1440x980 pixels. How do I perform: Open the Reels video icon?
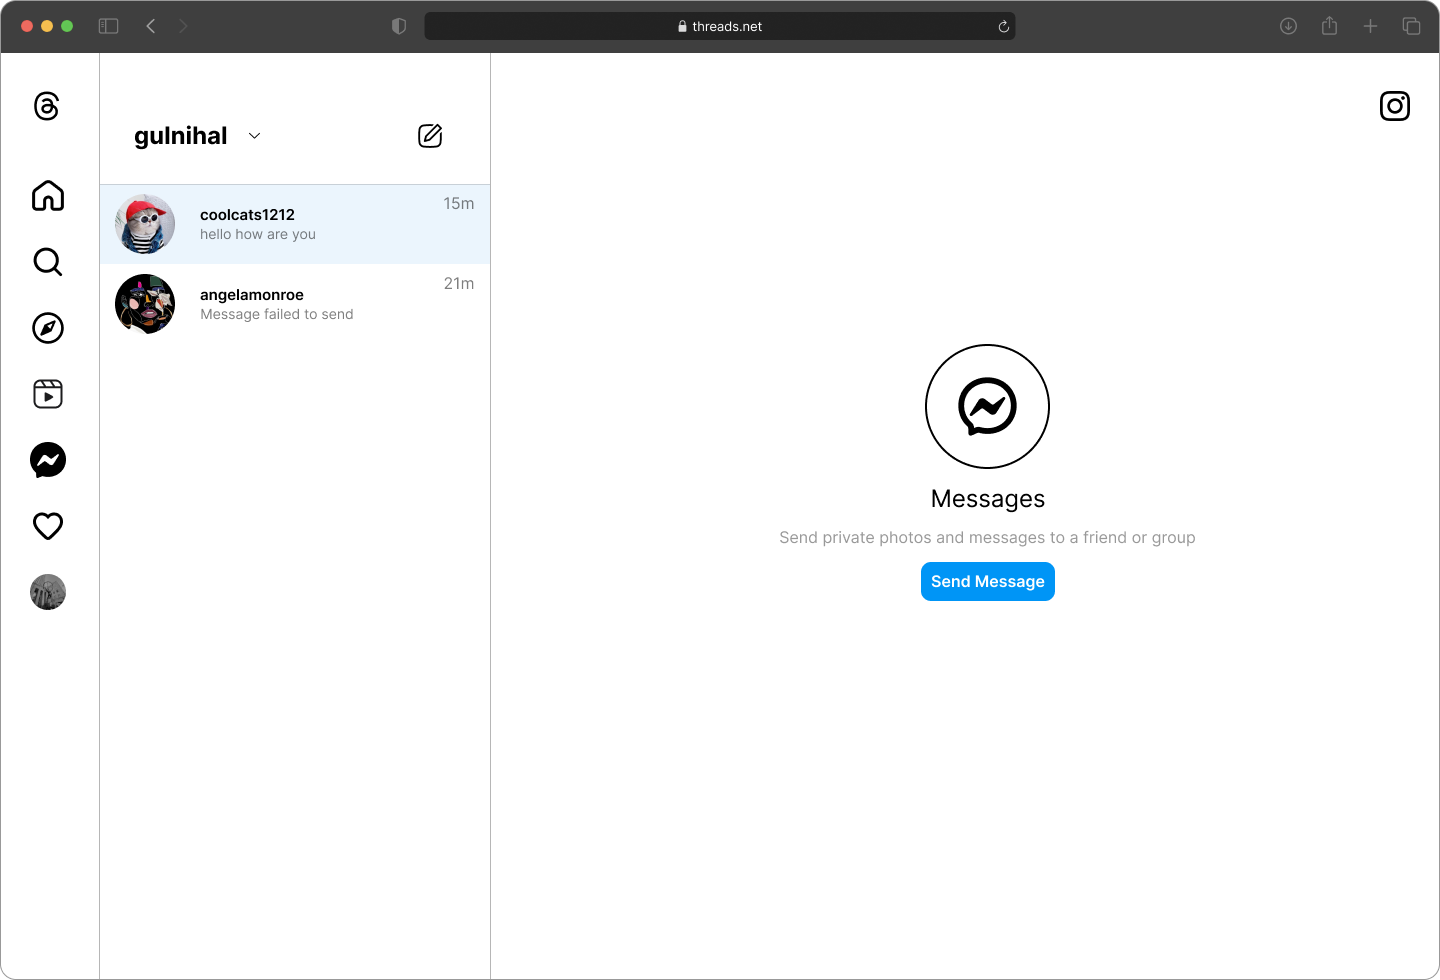point(48,394)
